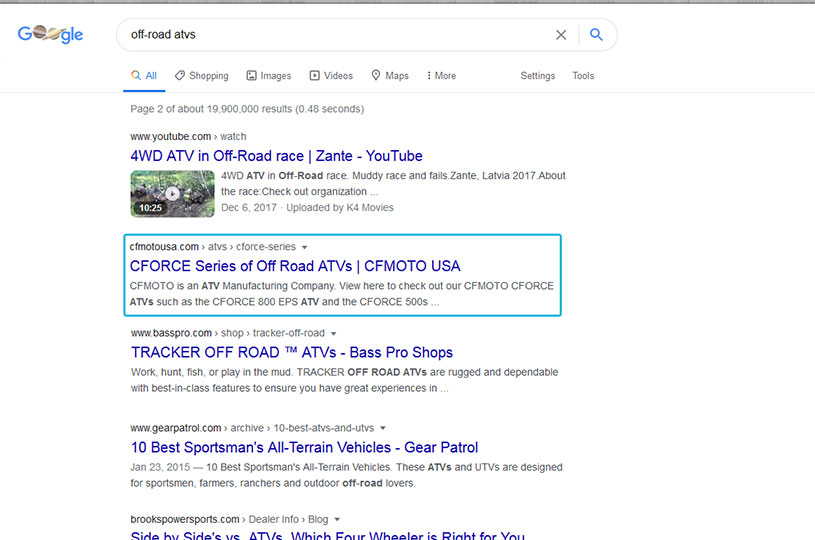815x540 pixels.
Task: Clear the search box with X icon
Action: click(561, 35)
